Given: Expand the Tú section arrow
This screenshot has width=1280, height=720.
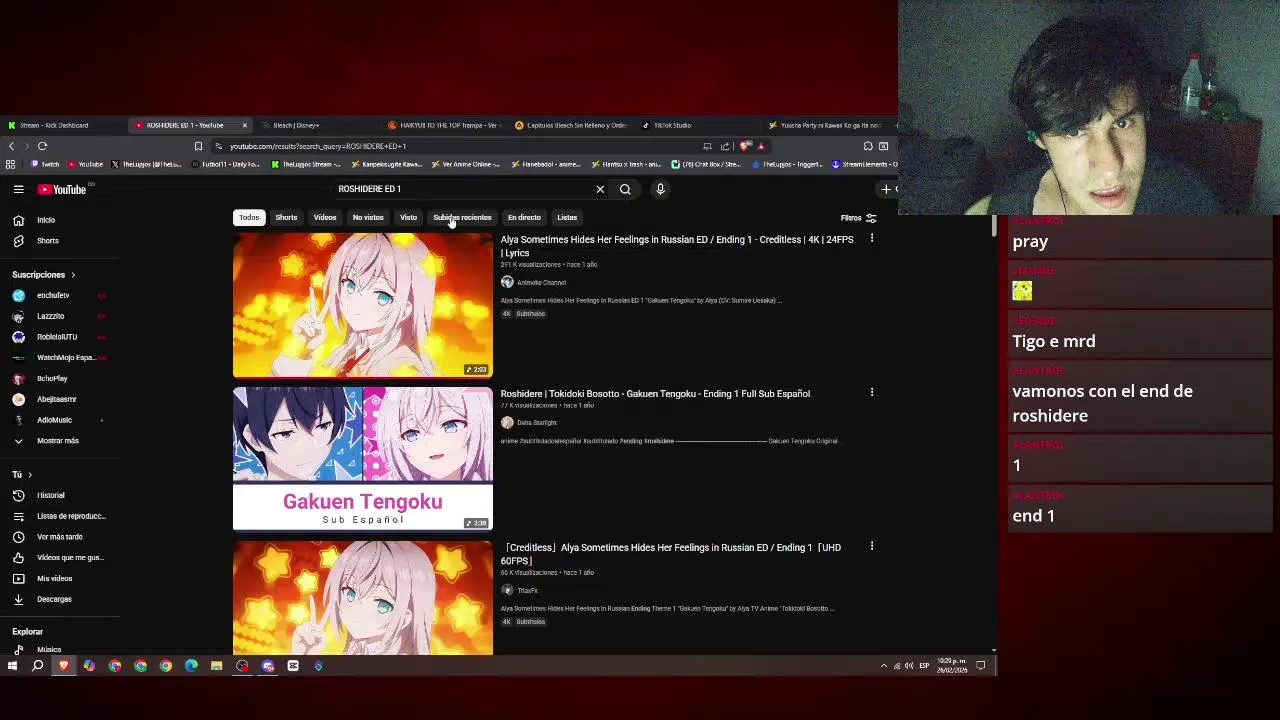Looking at the screenshot, I should (30, 475).
